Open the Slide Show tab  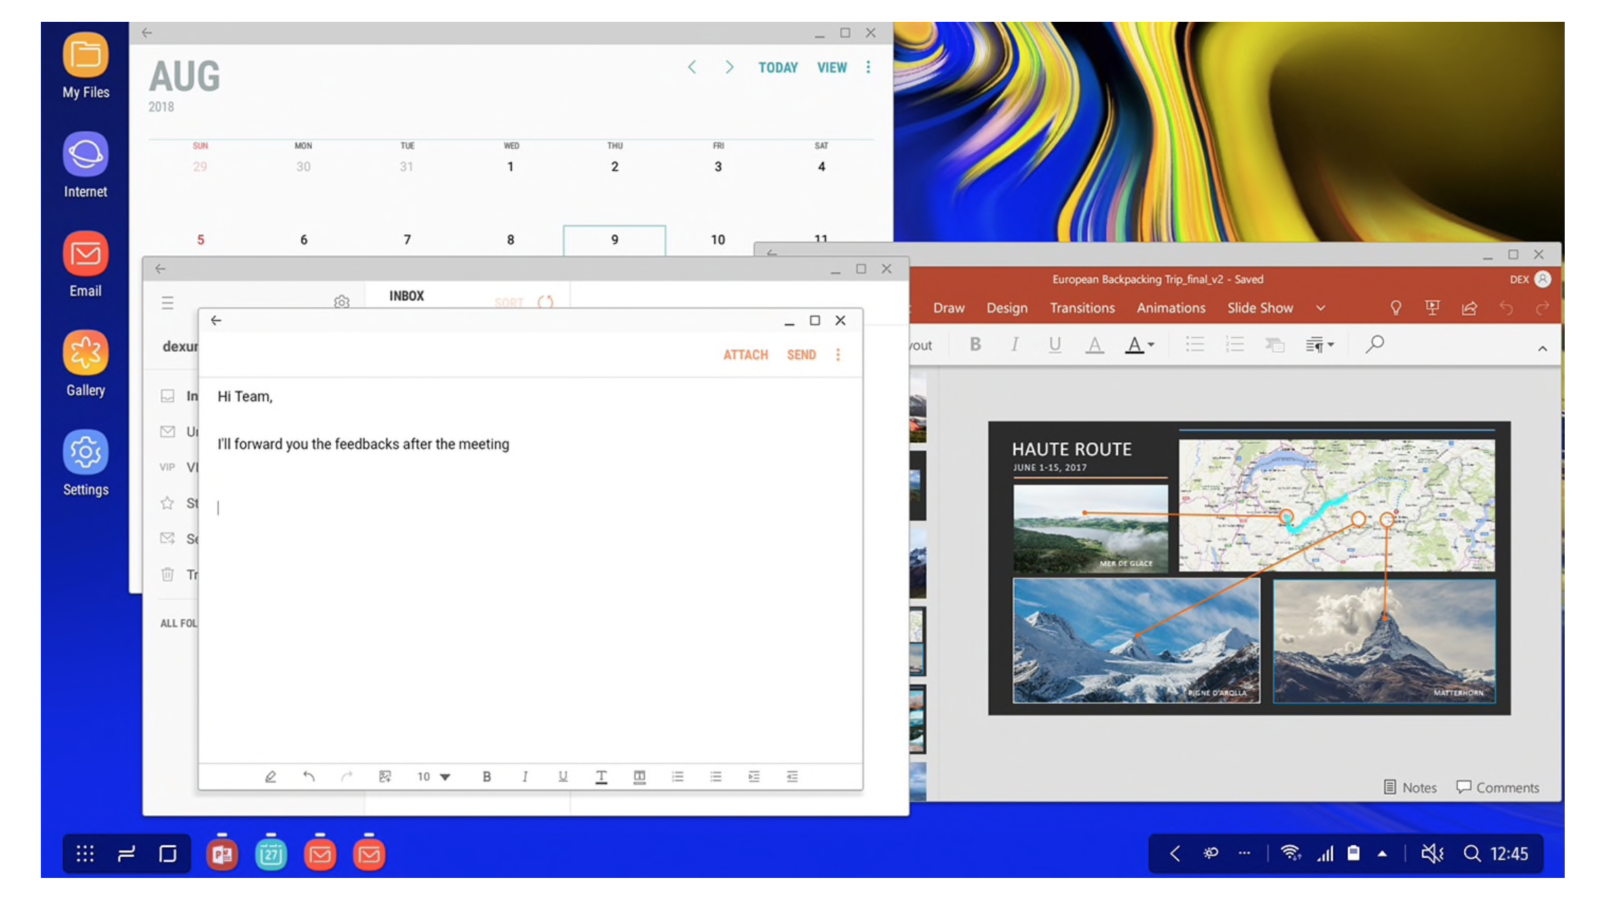(x=1260, y=308)
